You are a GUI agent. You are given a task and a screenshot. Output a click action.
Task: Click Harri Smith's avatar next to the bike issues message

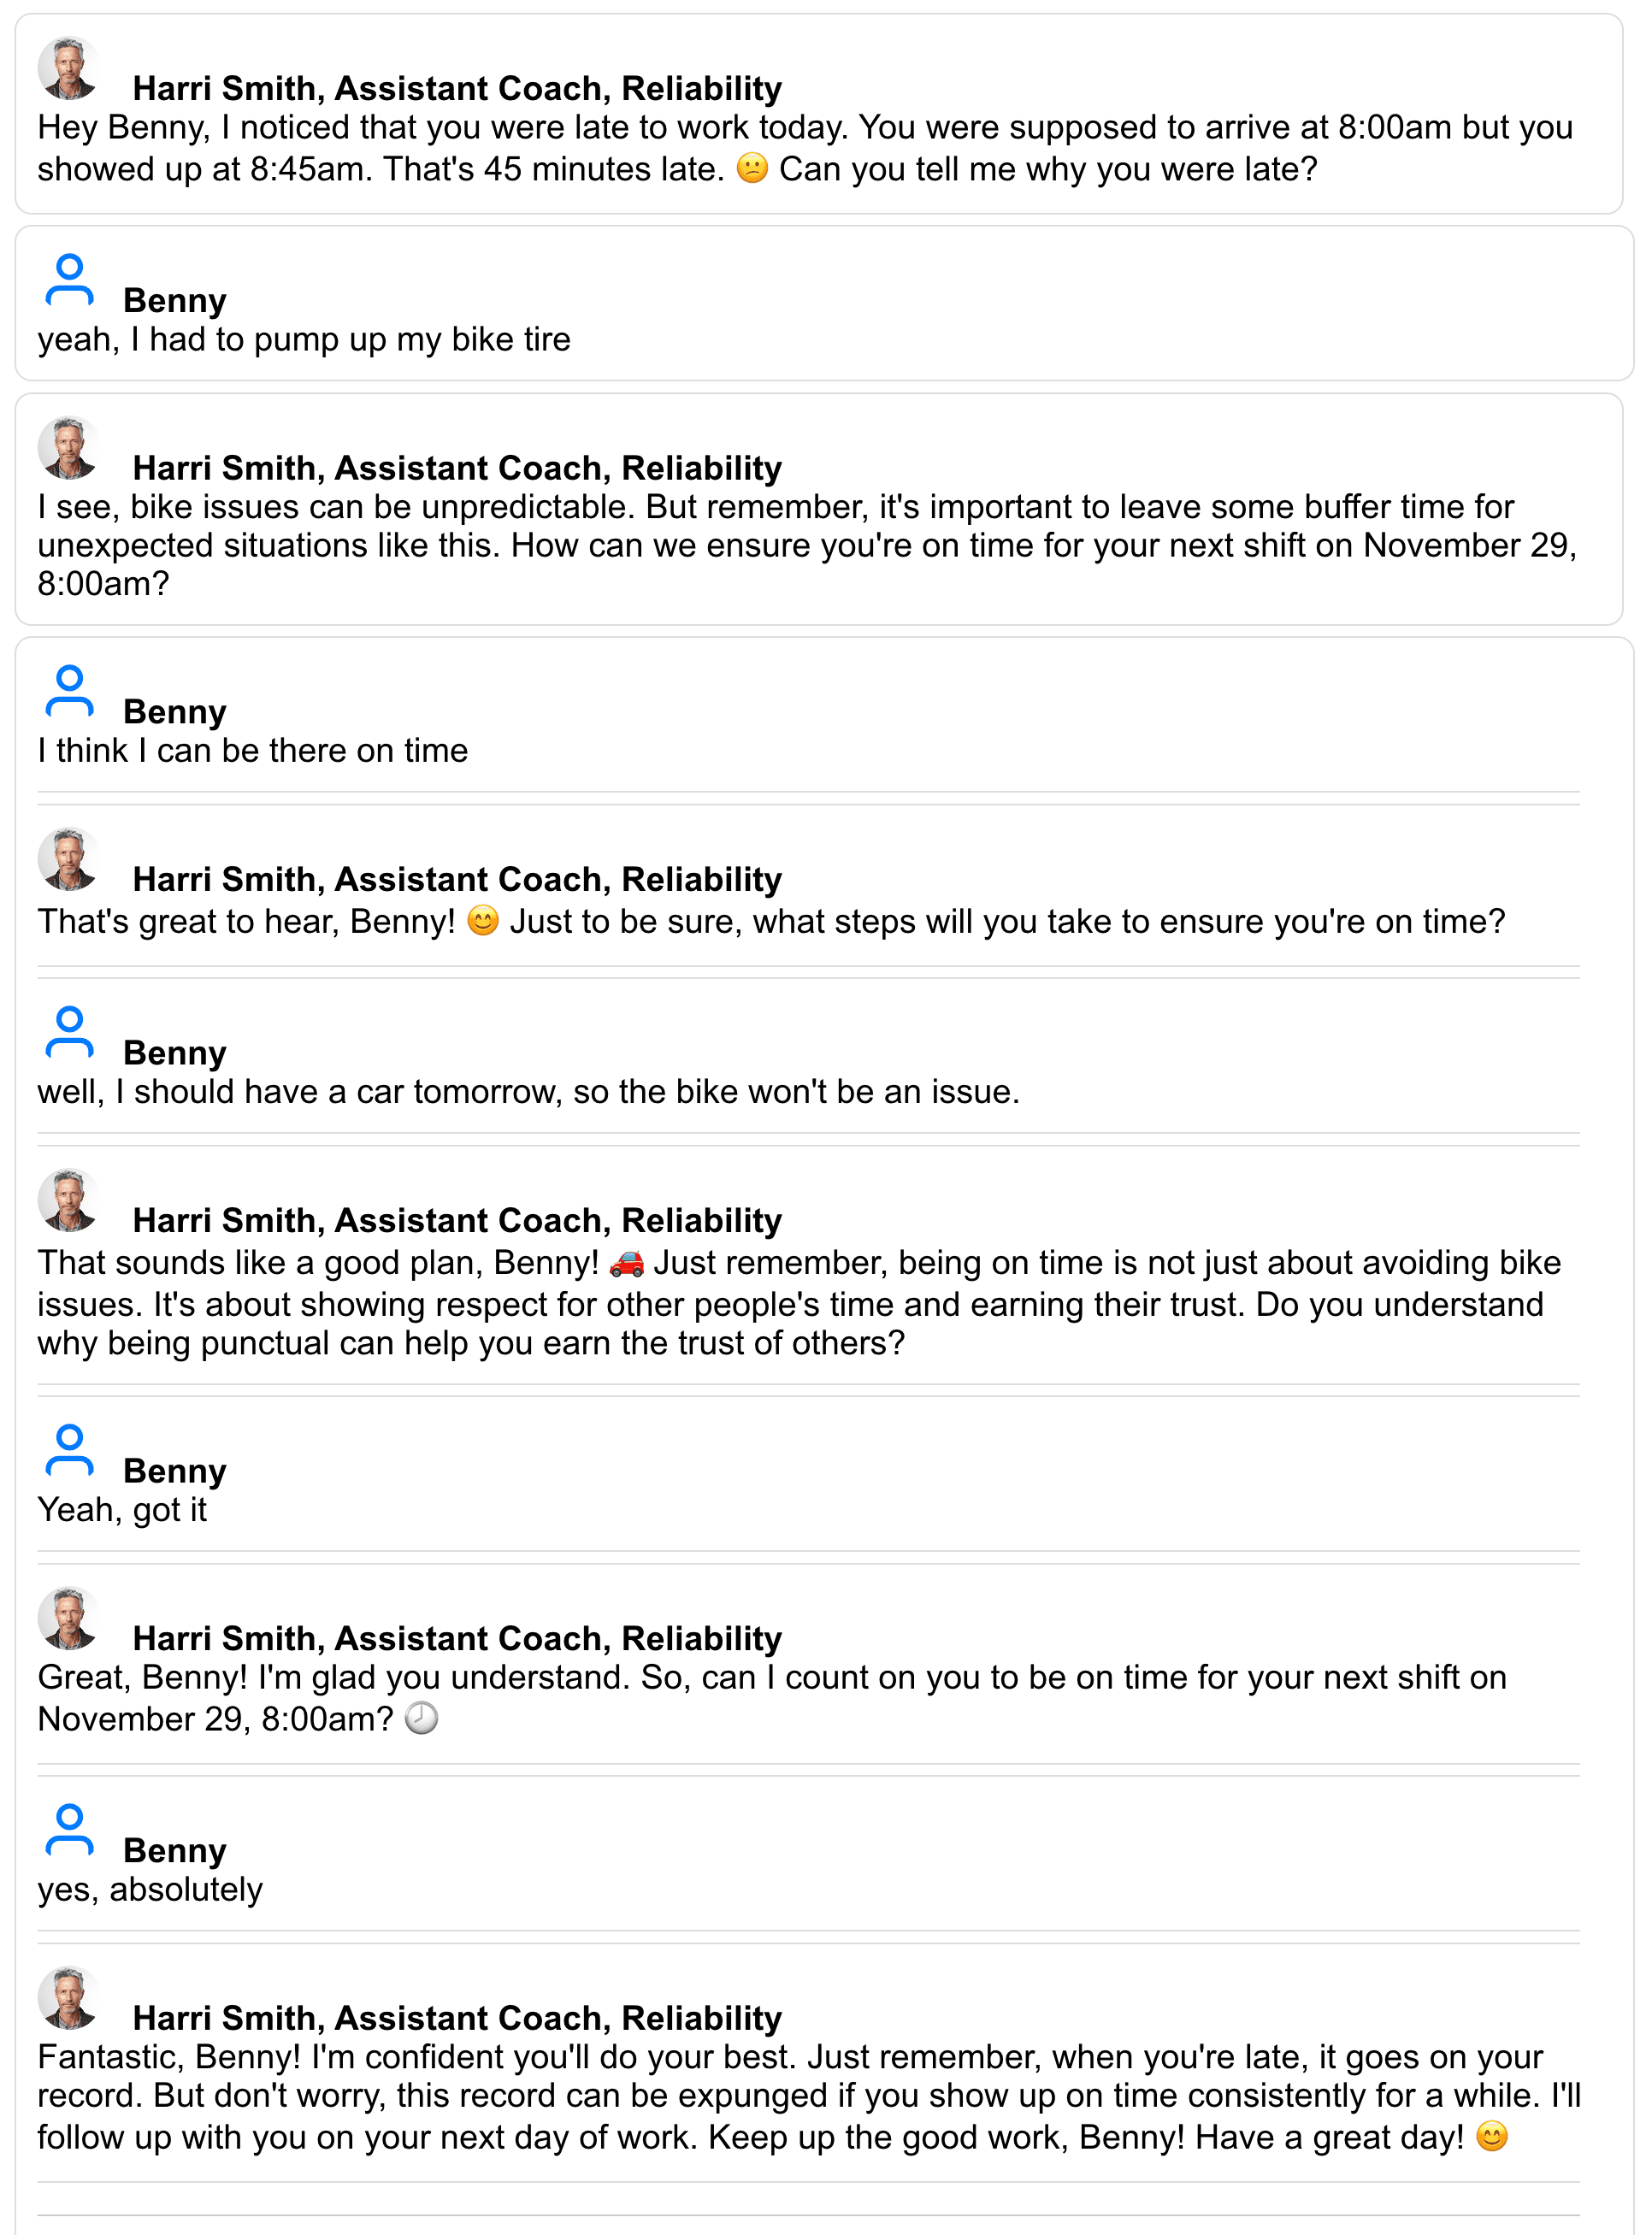68,447
